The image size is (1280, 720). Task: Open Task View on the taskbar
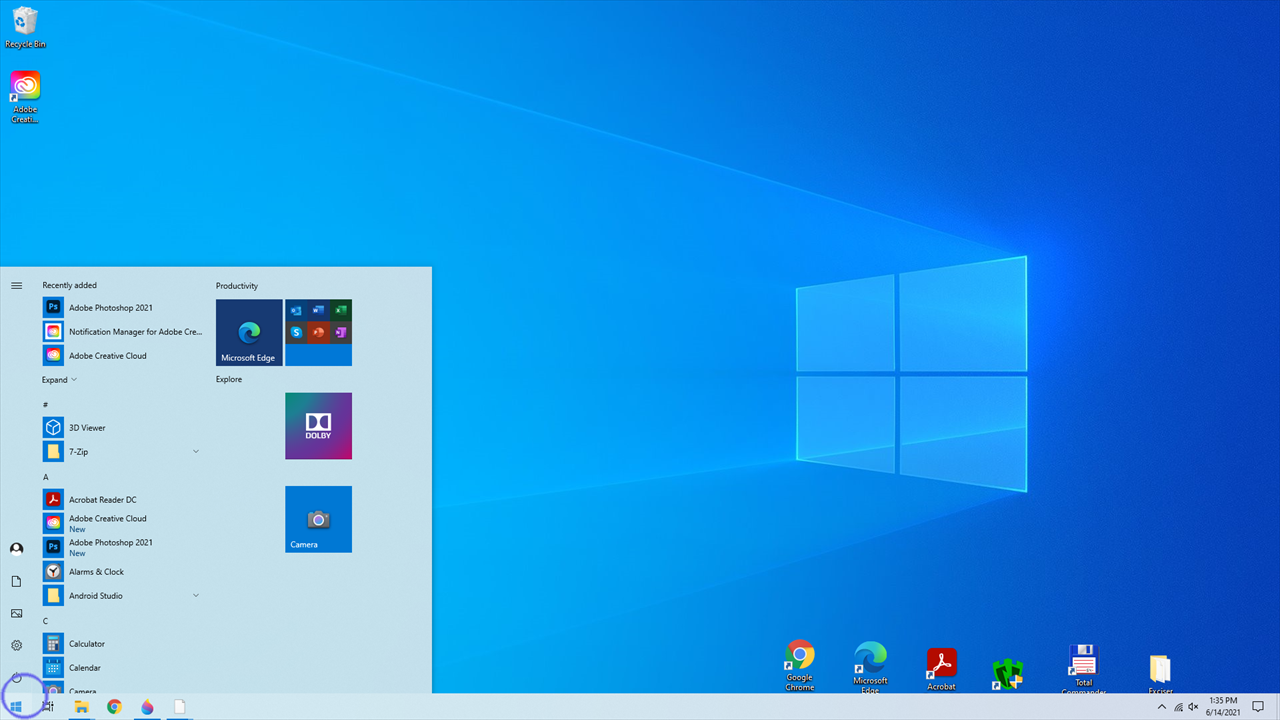coord(48,707)
